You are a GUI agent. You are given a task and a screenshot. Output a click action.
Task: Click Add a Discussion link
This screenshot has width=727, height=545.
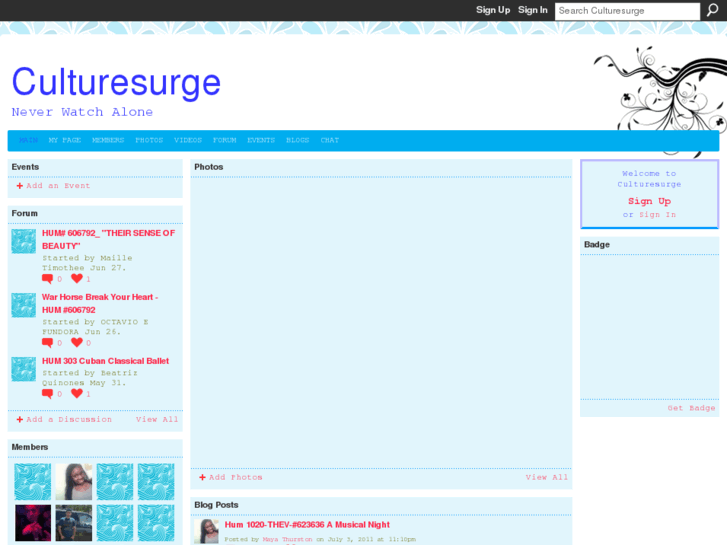pos(69,419)
